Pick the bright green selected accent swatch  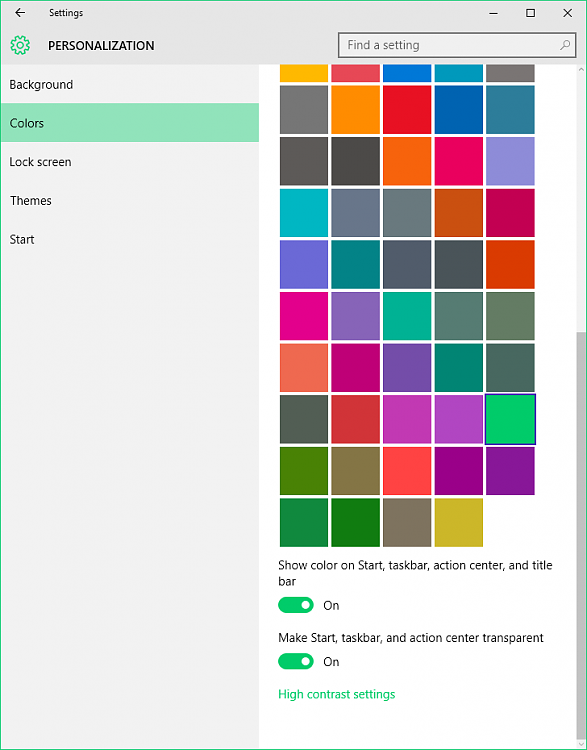510,419
